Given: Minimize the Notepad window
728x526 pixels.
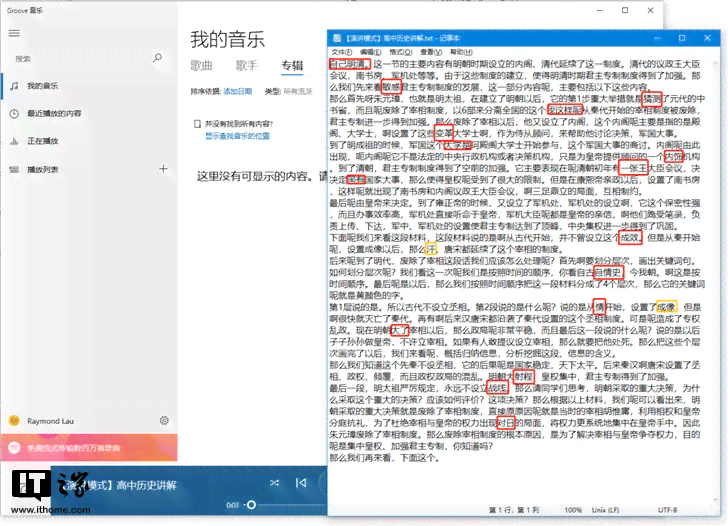Looking at the screenshot, I should click(657, 38).
